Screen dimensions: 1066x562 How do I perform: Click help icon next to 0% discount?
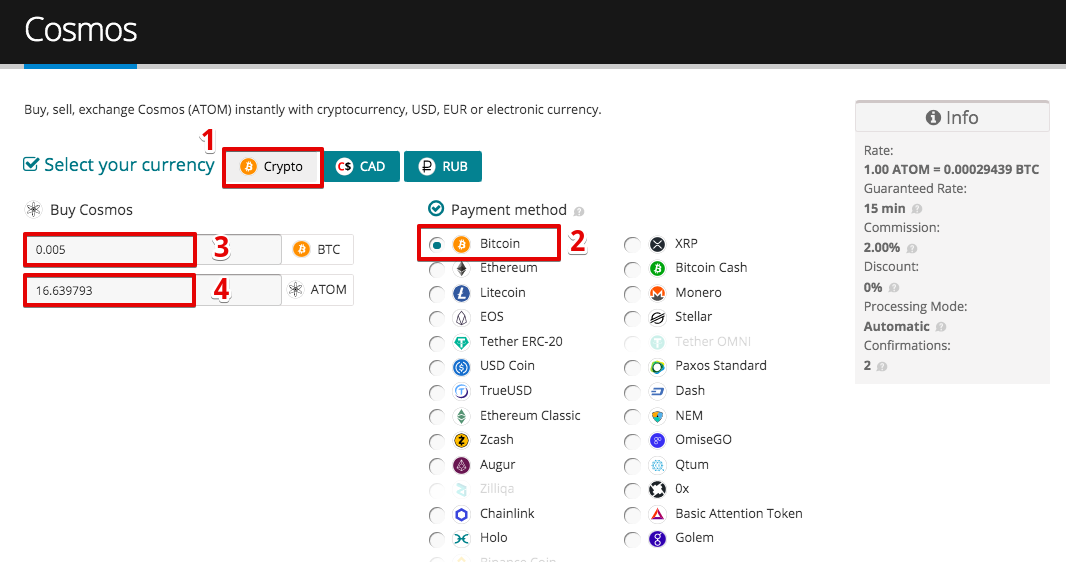(894, 287)
